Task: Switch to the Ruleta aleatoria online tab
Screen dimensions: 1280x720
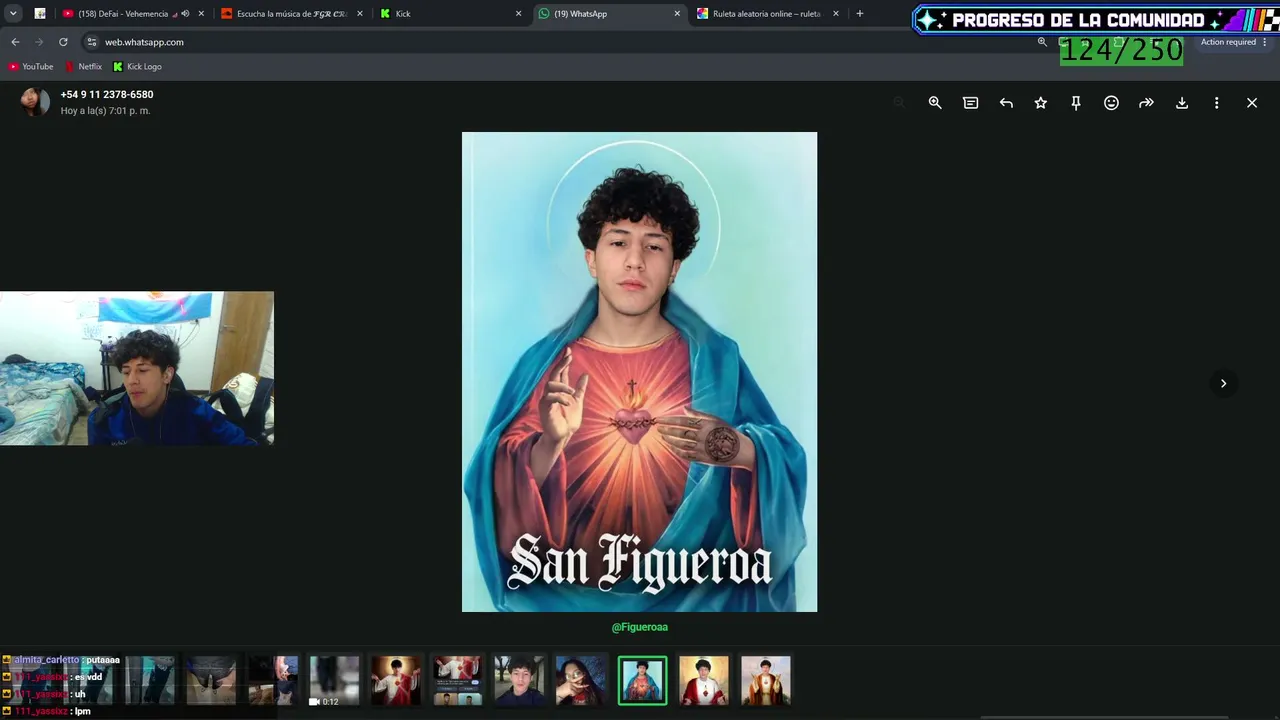Action: [x=766, y=14]
